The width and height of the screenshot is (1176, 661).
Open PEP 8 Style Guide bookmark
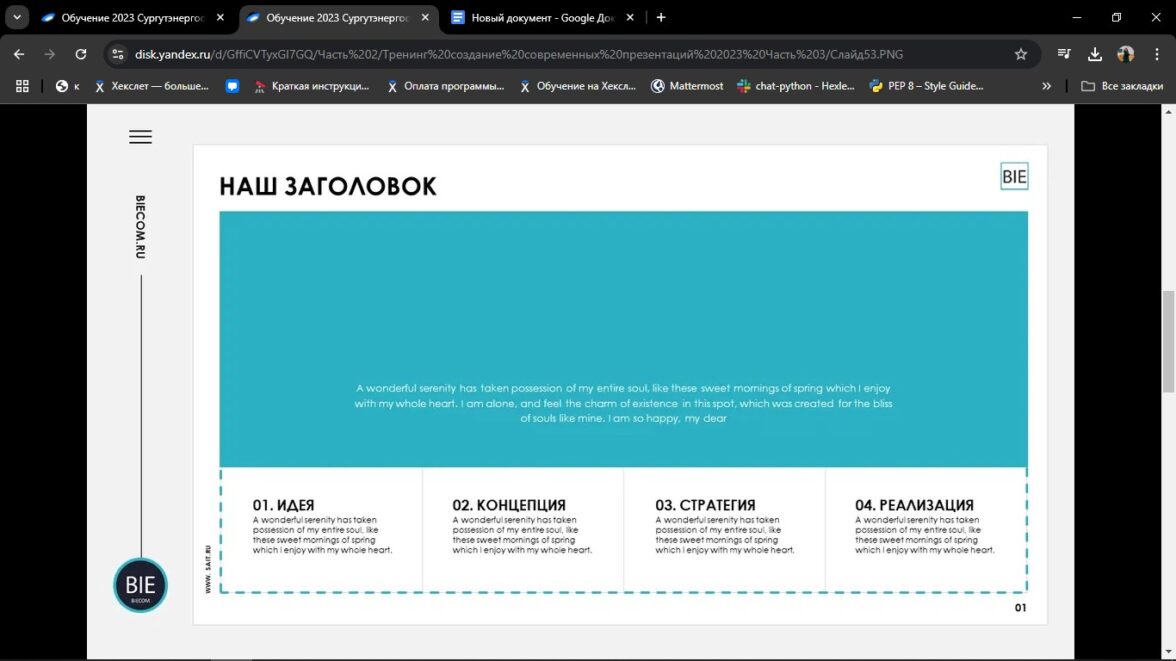click(926, 86)
